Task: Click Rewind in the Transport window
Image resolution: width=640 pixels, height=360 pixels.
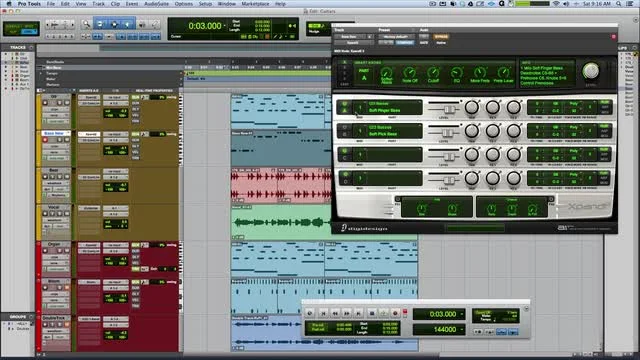Action: pyautogui.click(x=335, y=313)
